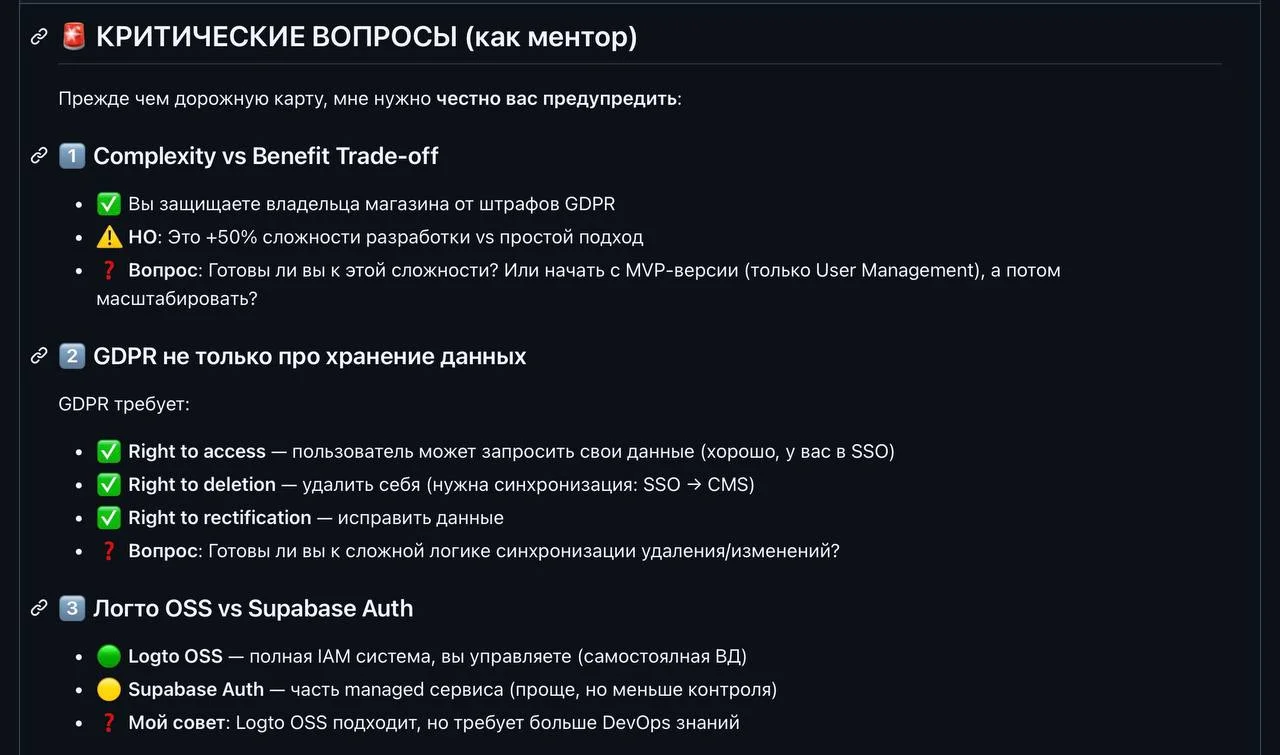Click the anchor link icon beside КРИТИЧЕСКИЕ ВОПРОСЫ heading
1280x755 pixels.
click(x=39, y=37)
